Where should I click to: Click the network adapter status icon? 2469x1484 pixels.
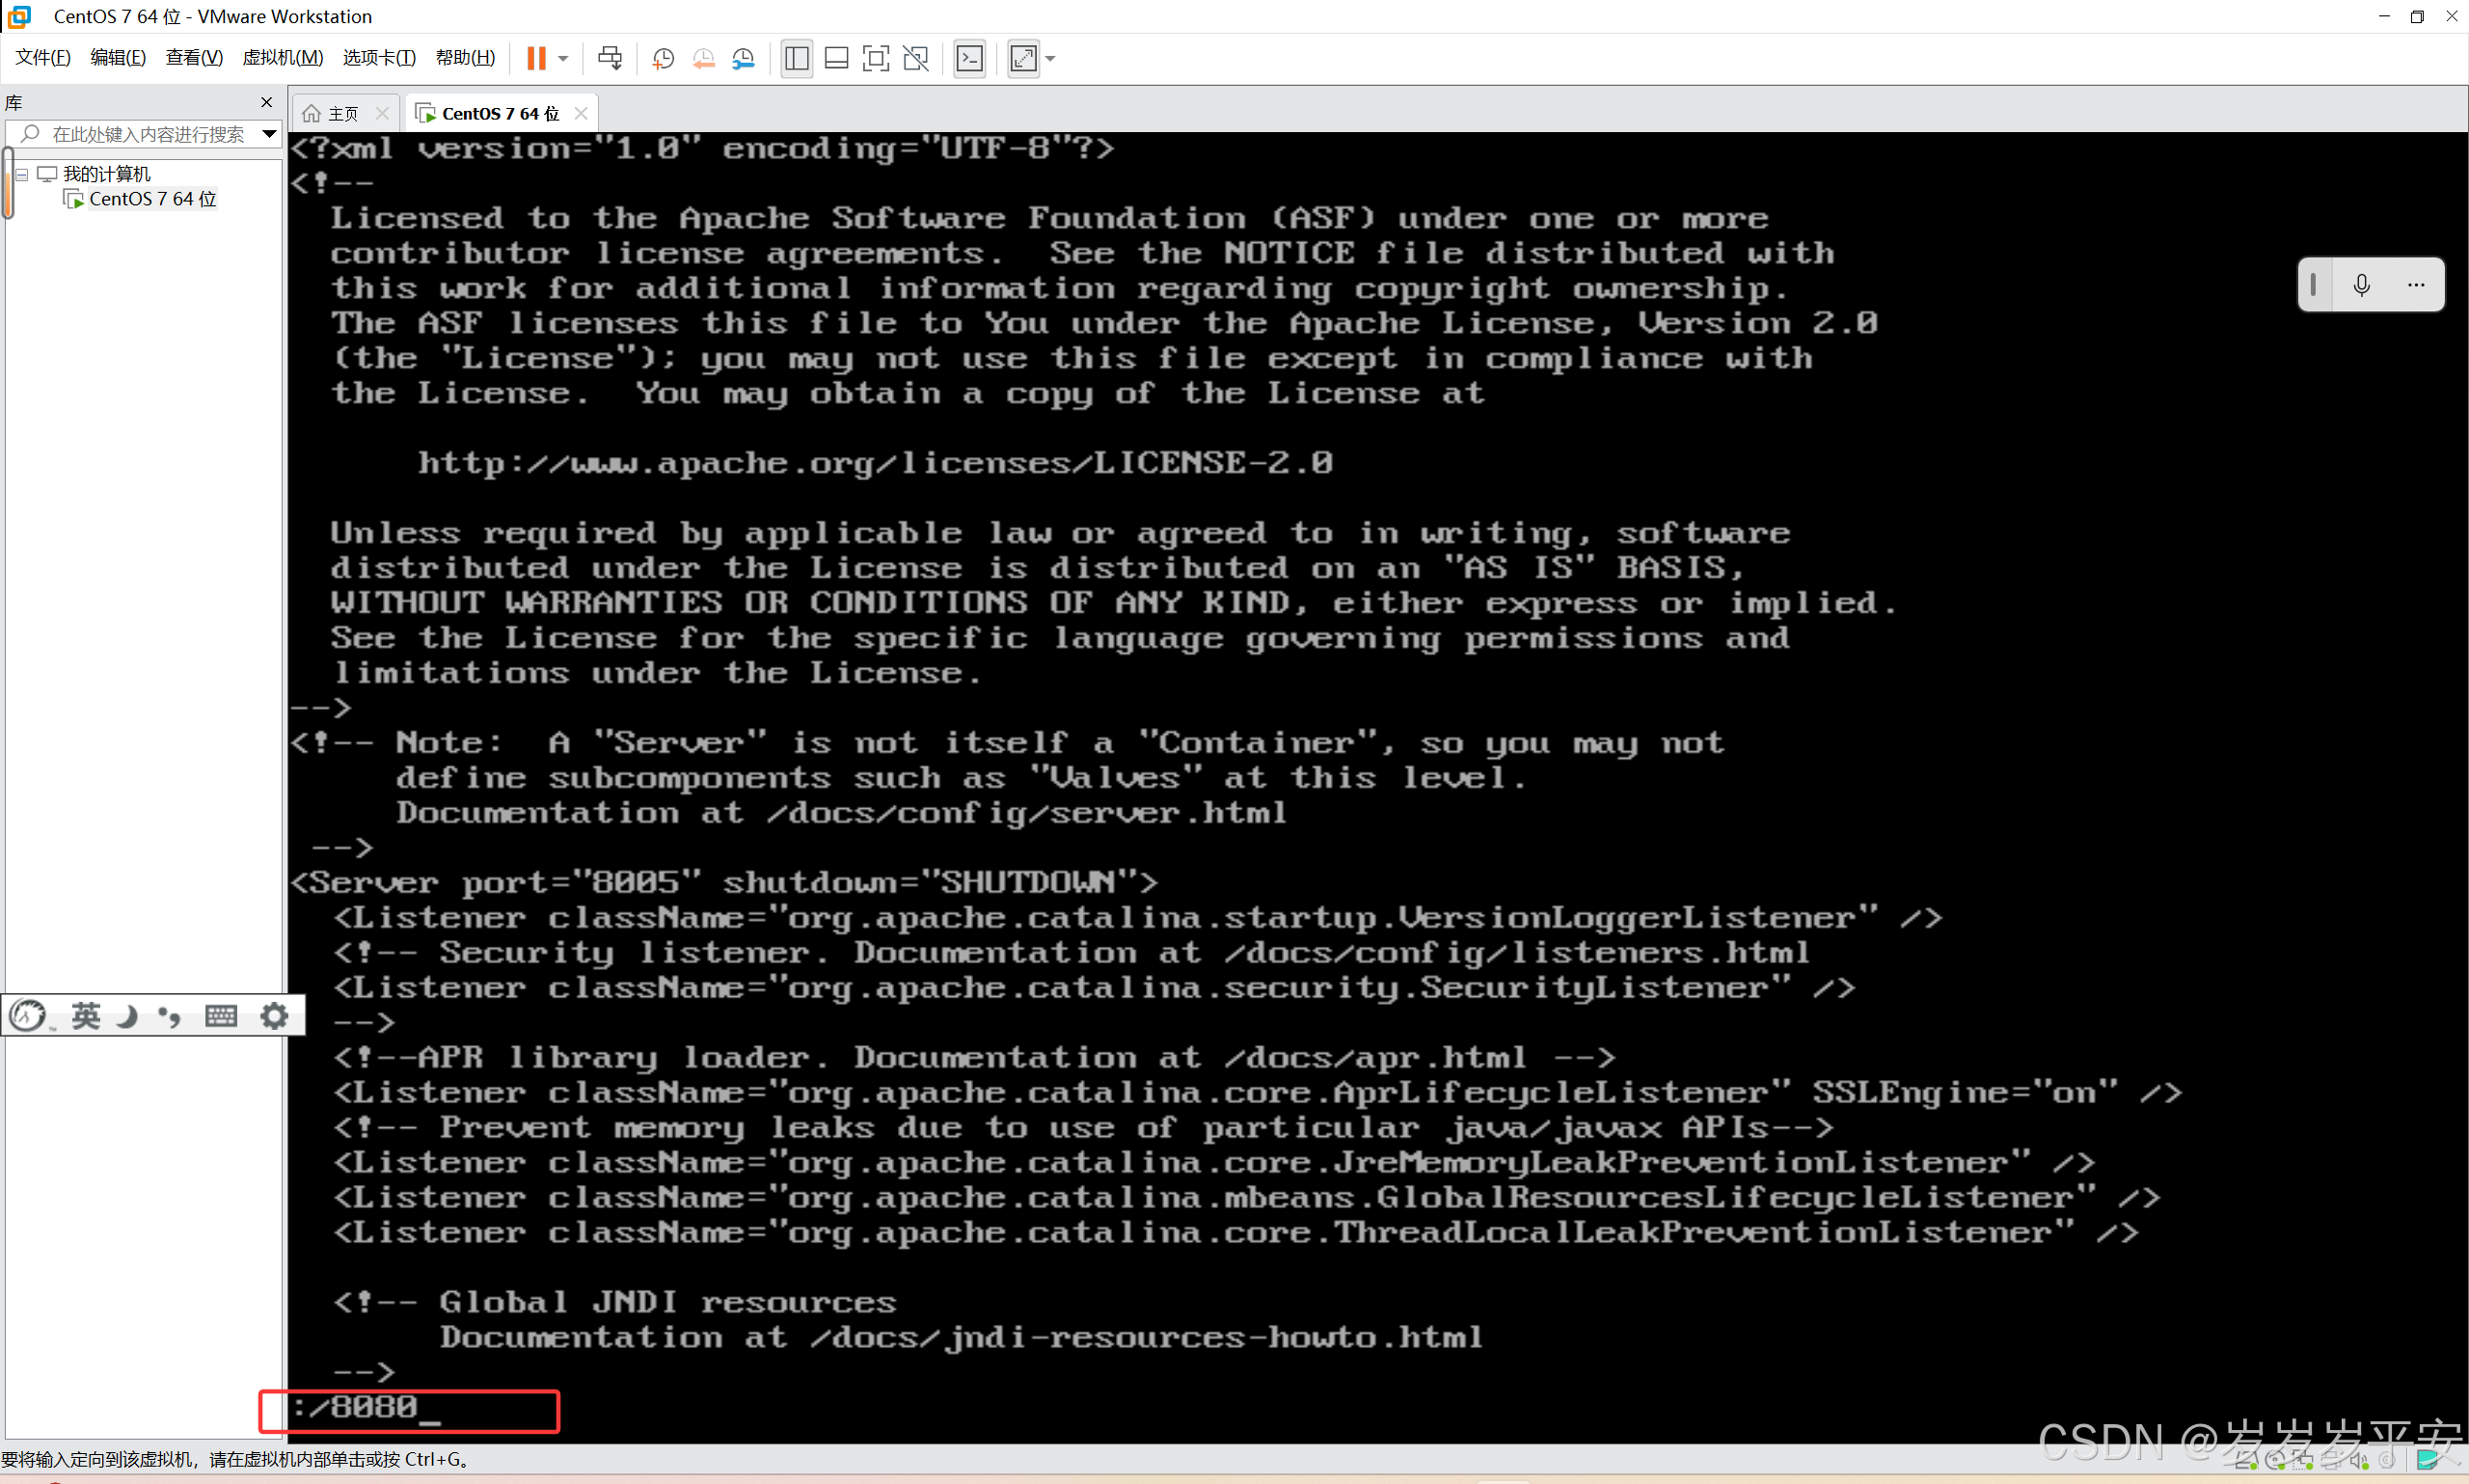2304,1461
